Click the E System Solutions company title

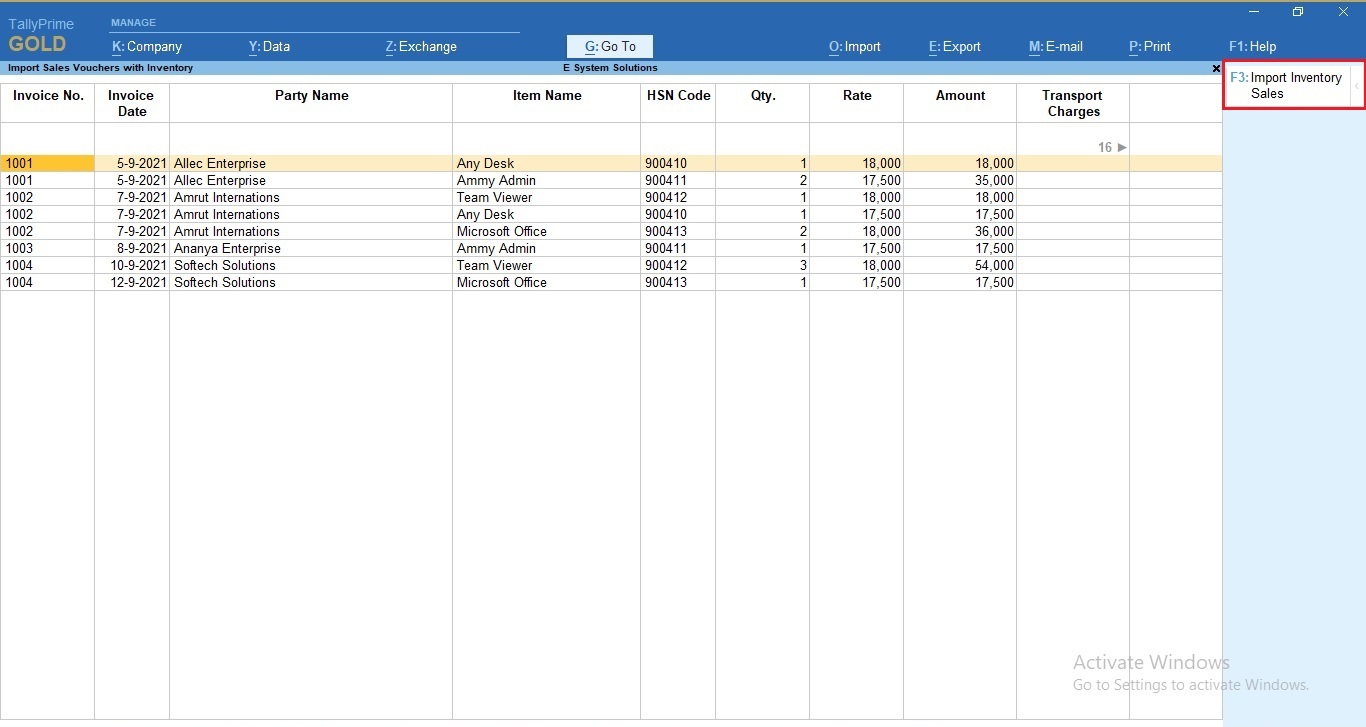coord(610,67)
